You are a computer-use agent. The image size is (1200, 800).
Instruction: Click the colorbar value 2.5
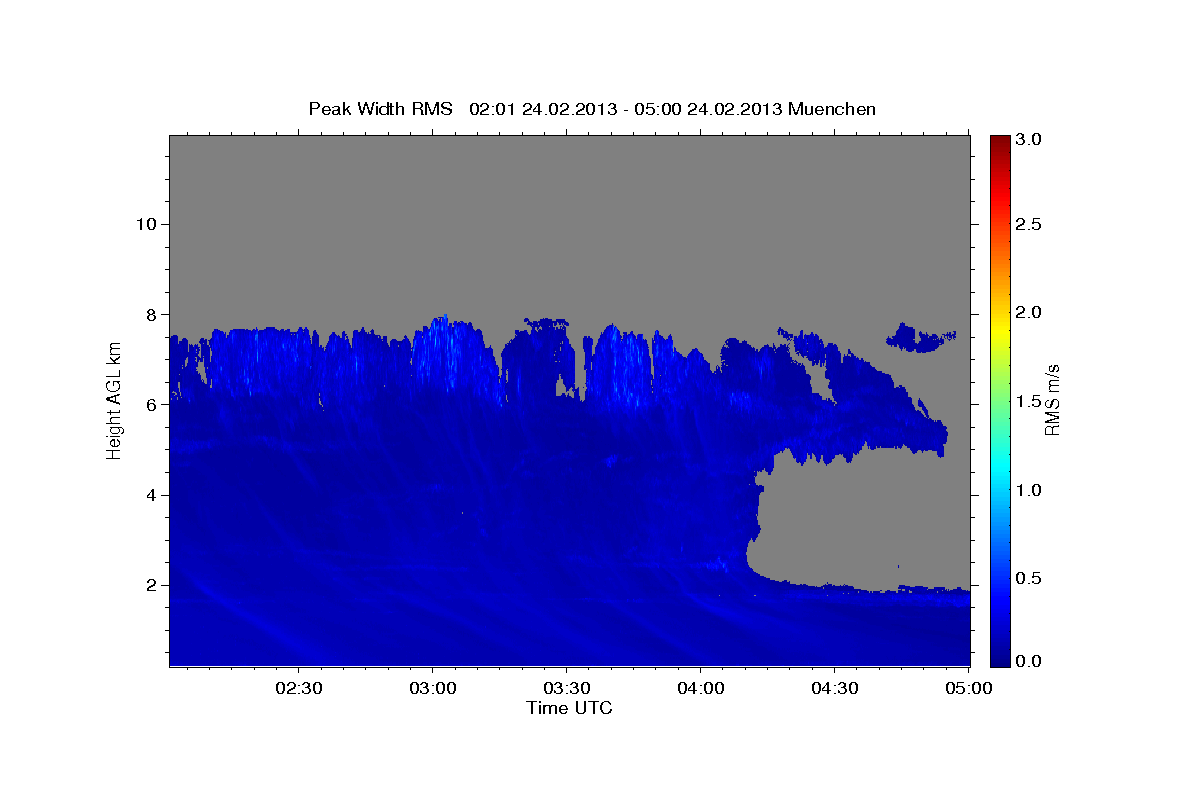[x=1030, y=224]
